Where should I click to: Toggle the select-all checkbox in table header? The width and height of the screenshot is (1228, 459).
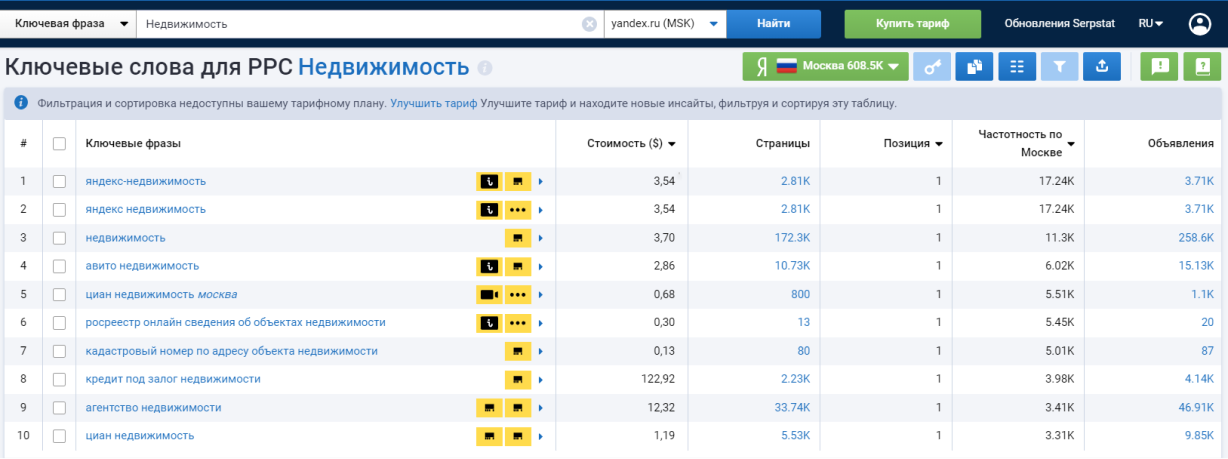pyautogui.click(x=59, y=144)
